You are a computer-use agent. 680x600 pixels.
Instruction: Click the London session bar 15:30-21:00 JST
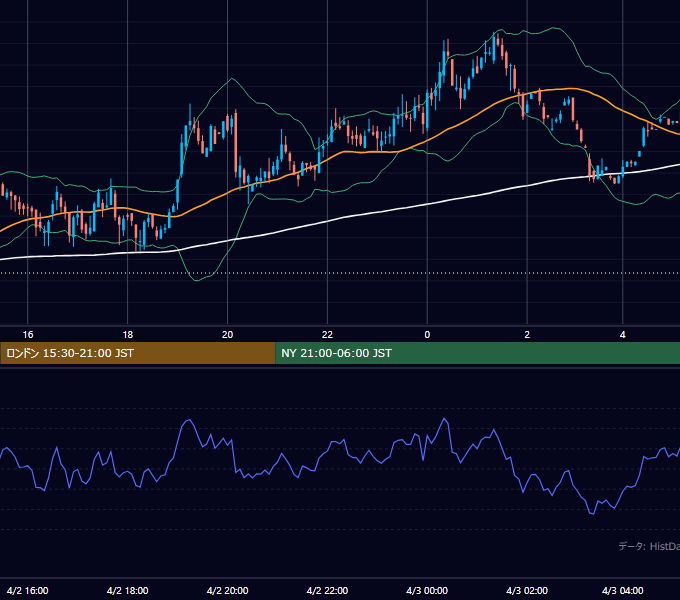tap(137, 353)
